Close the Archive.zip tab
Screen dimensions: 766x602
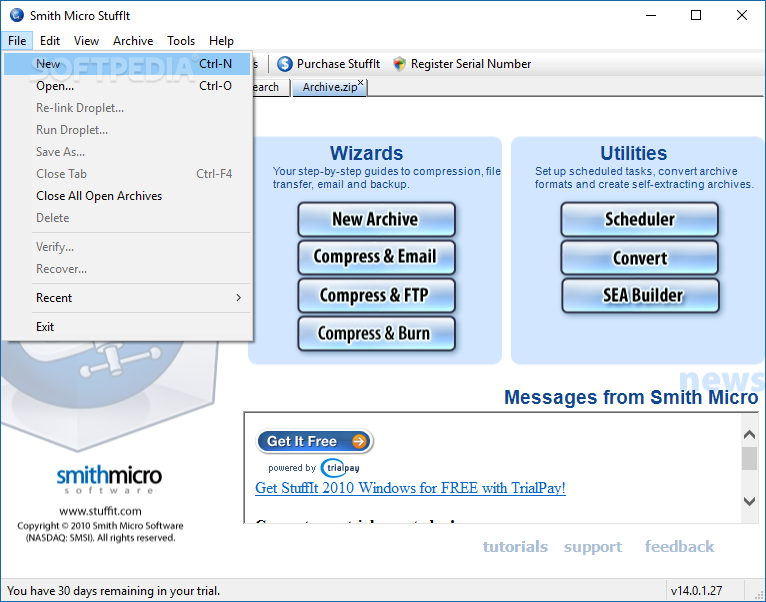pos(361,83)
